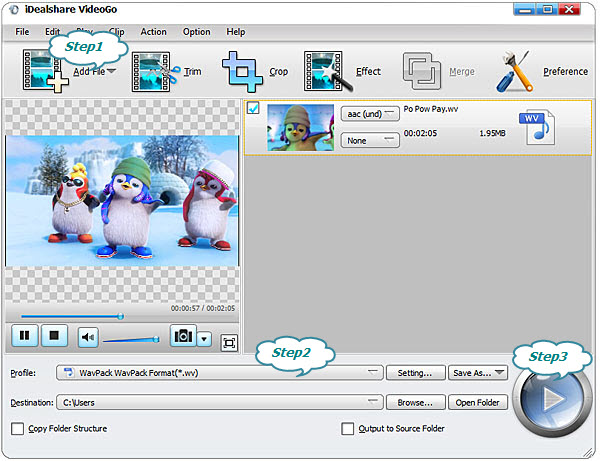Open the Profile WavPack format dropdown
Image resolution: width=600 pixels, height=461 pixels.
220,373
